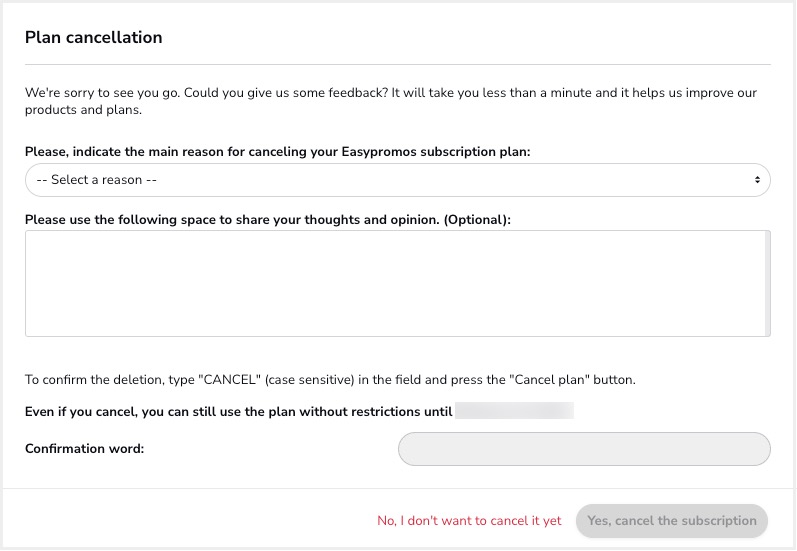Click the "(Optional)" text in the label
Viewport: 797px width, 551px height.
(x=477, y=220)
